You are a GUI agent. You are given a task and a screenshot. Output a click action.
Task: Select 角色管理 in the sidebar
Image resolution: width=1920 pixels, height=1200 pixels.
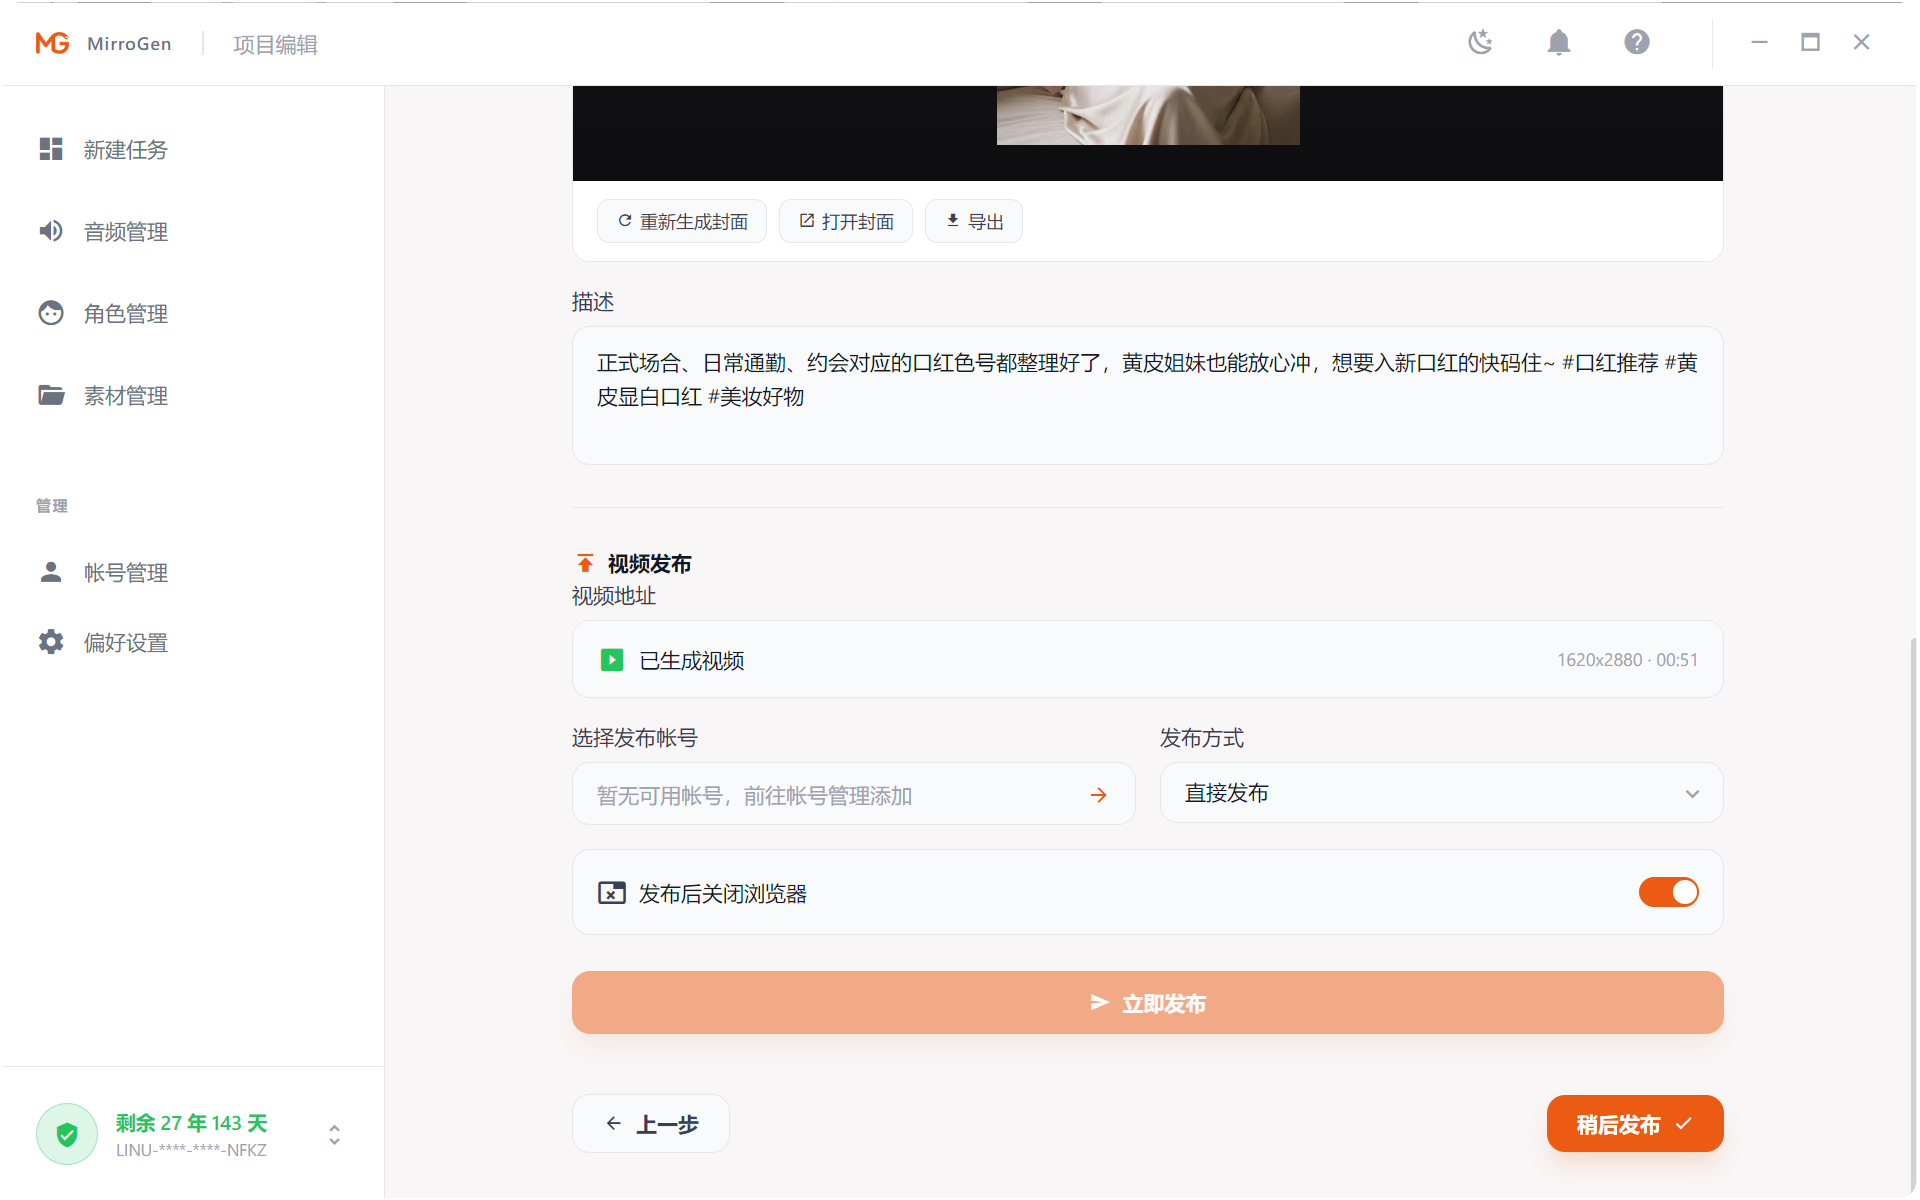click(x=125, y=313)
